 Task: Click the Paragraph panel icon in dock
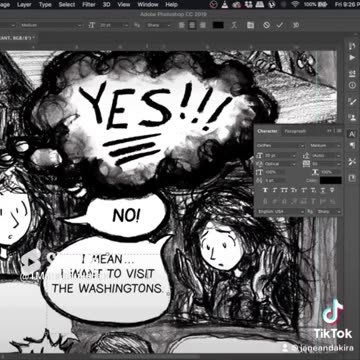coord(352,145)
